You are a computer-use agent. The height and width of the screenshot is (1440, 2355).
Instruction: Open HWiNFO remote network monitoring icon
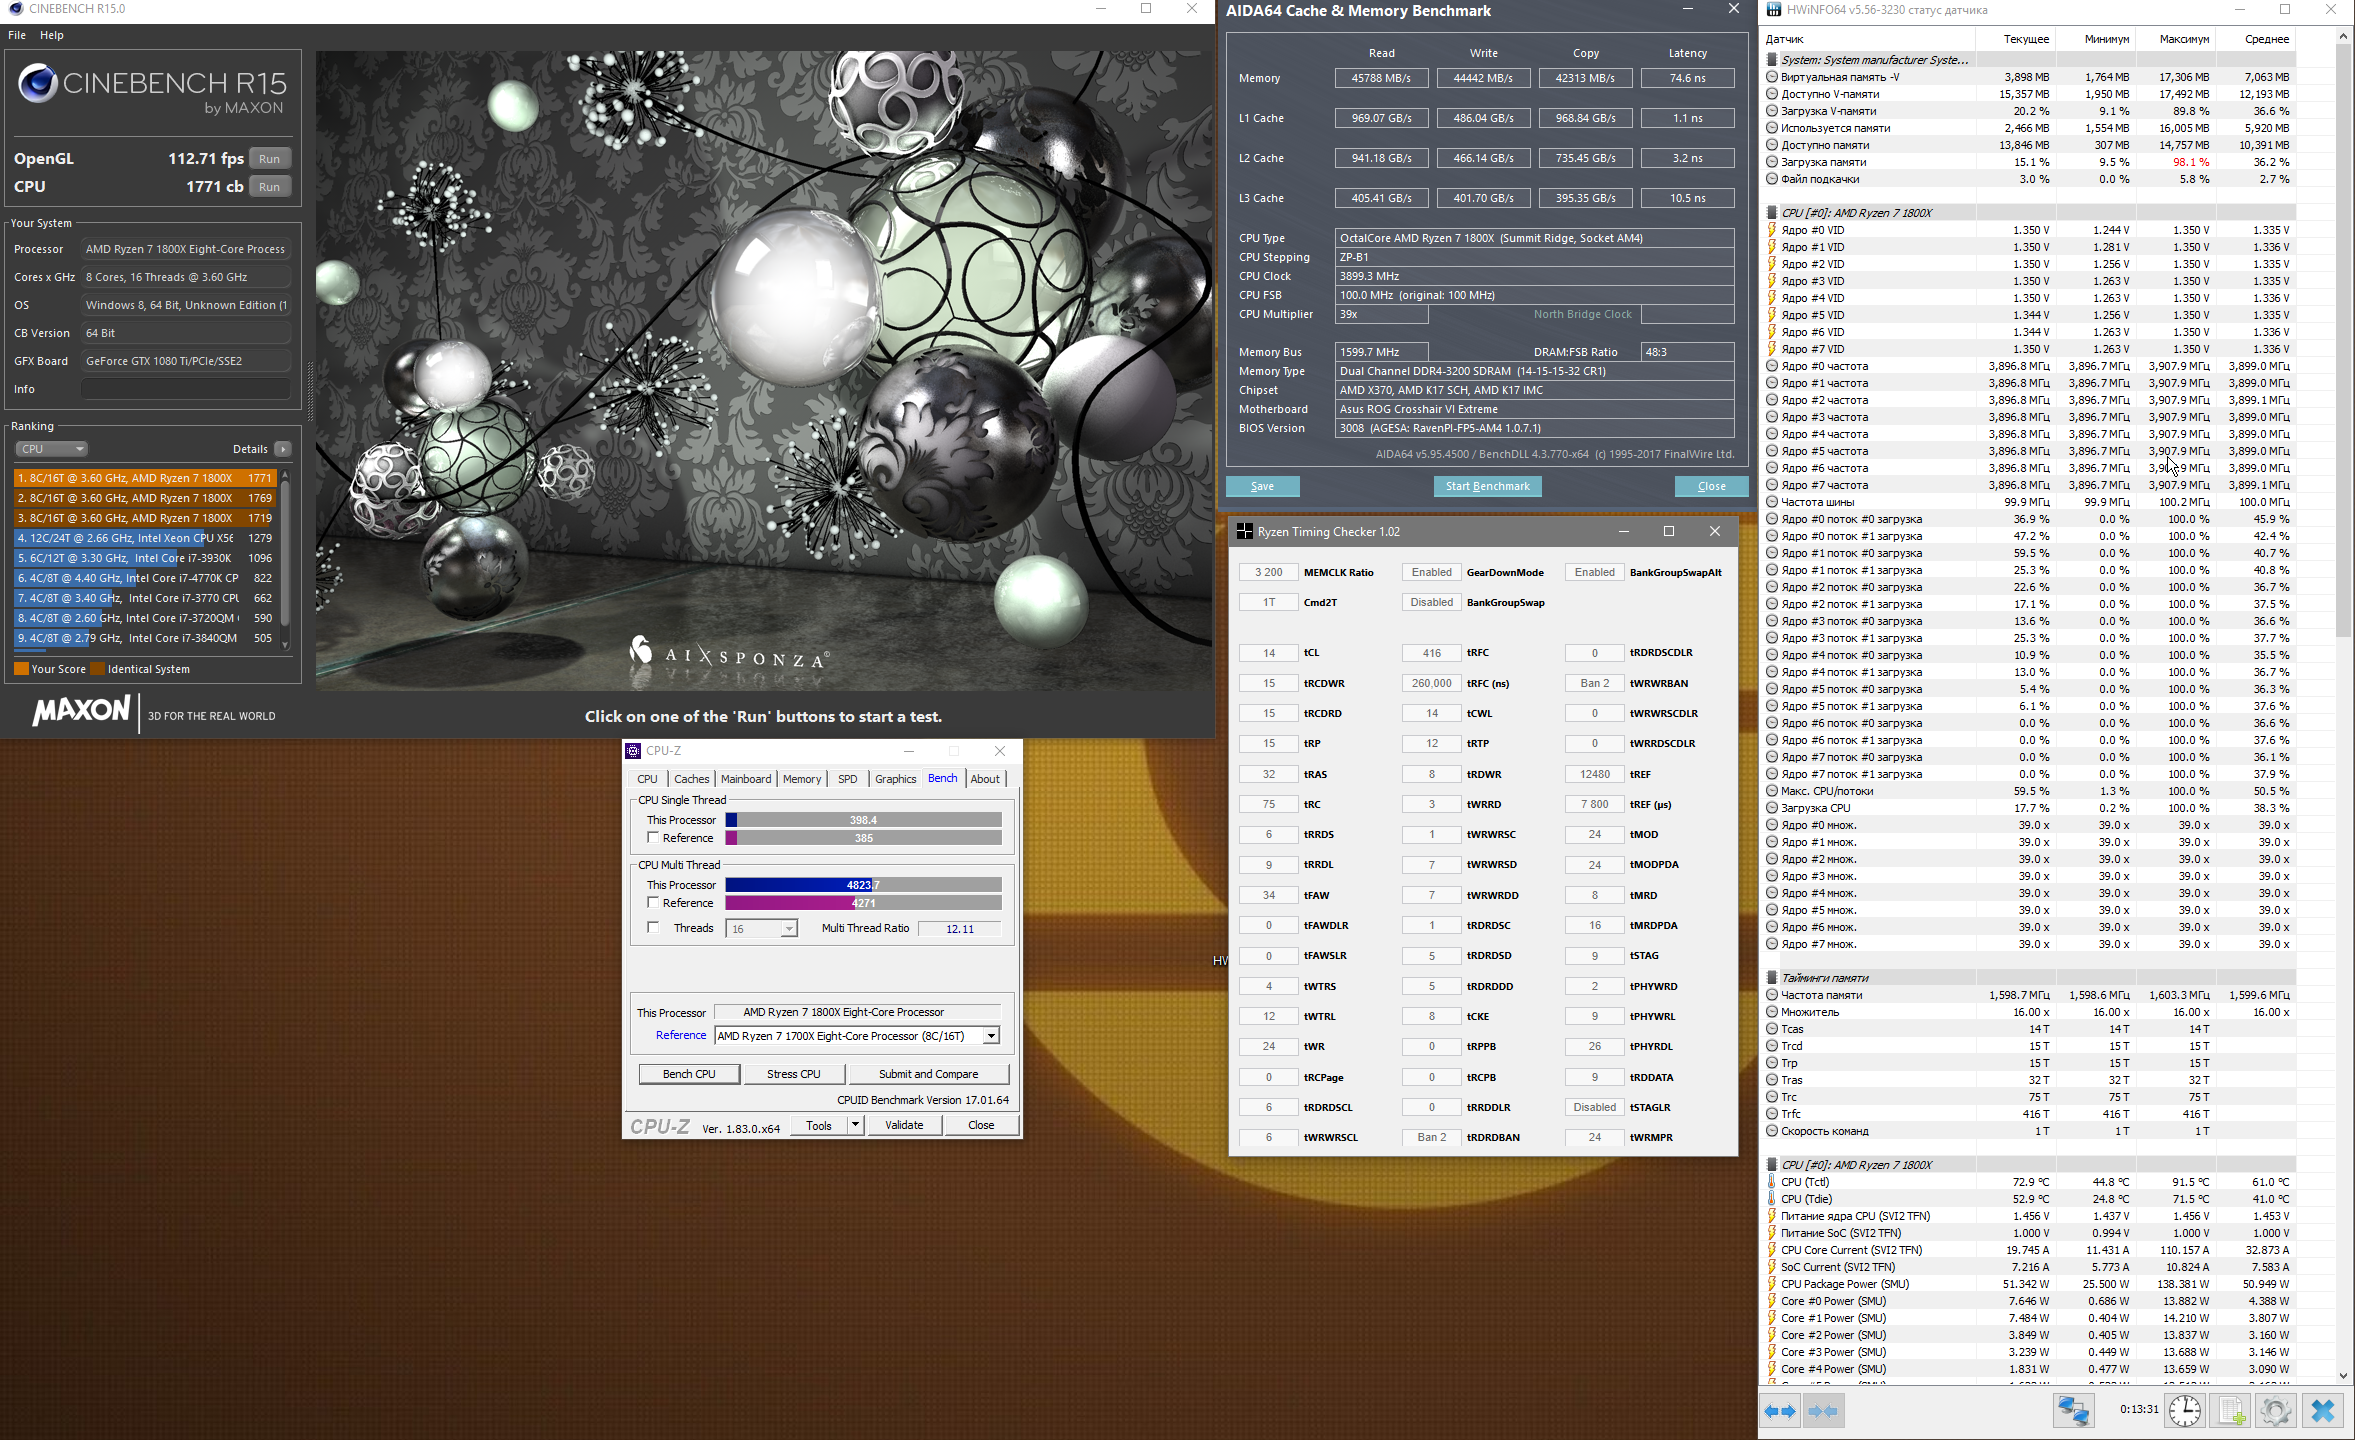[2073, 1411]
